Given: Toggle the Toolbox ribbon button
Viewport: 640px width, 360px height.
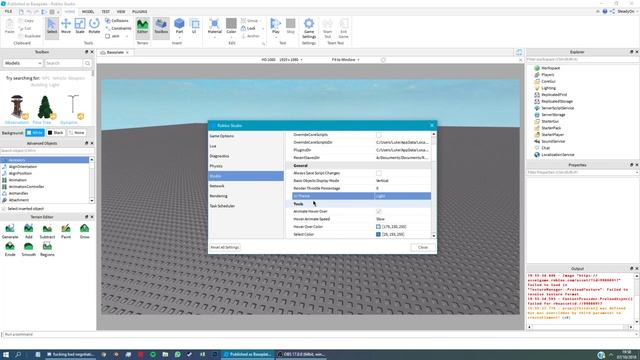Looking at the screenshot, I should coord(161,27).
